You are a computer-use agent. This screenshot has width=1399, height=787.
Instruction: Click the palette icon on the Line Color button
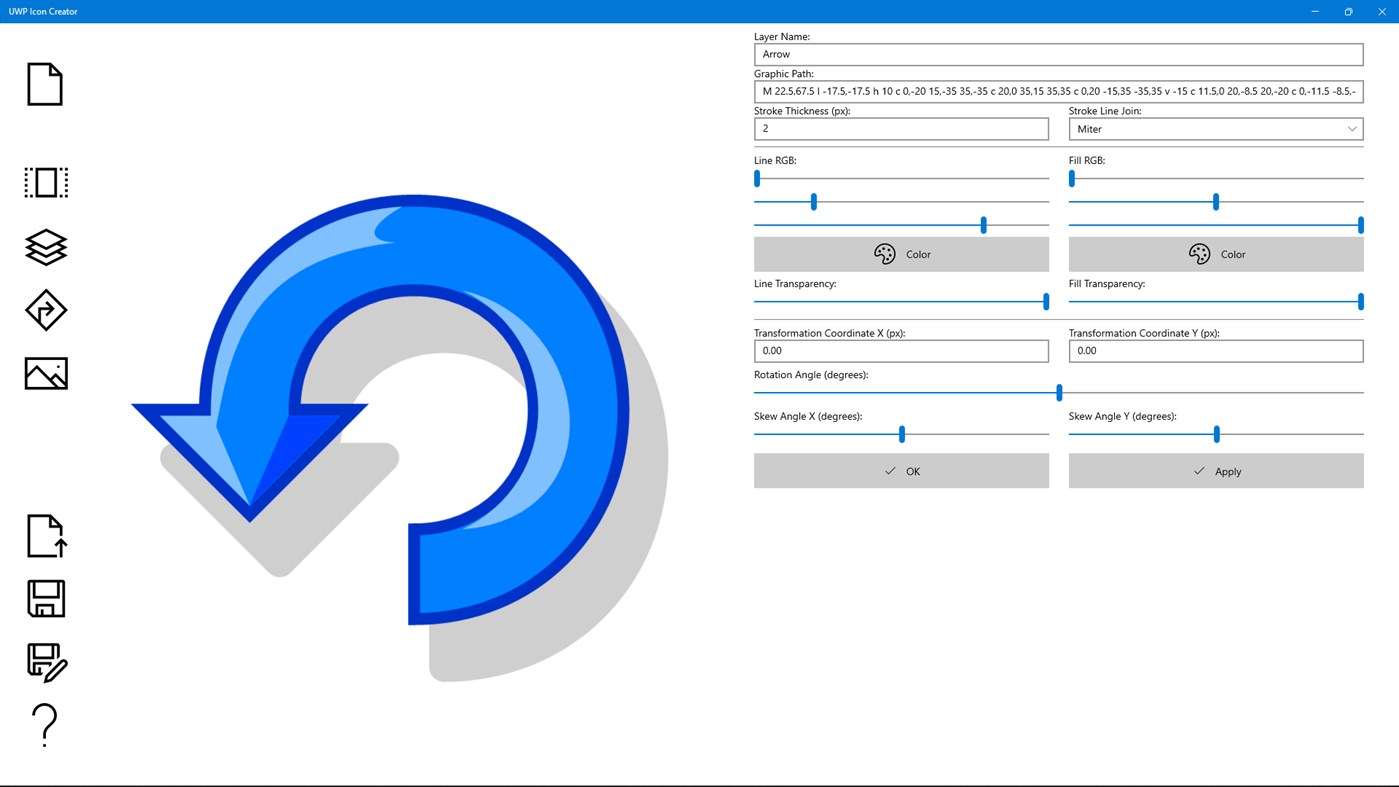point(884,253)
